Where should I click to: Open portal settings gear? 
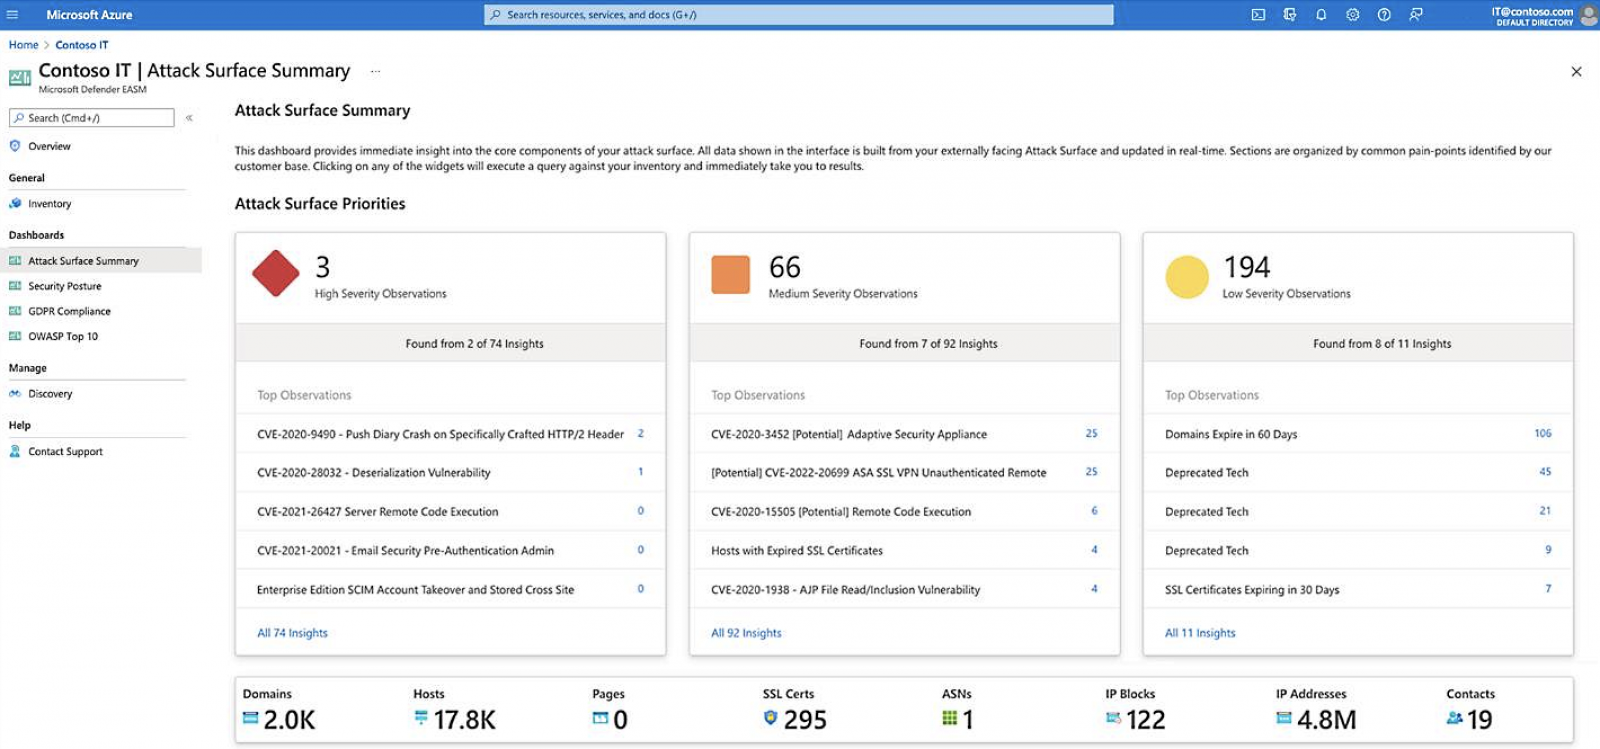(x=1353, y=15)
